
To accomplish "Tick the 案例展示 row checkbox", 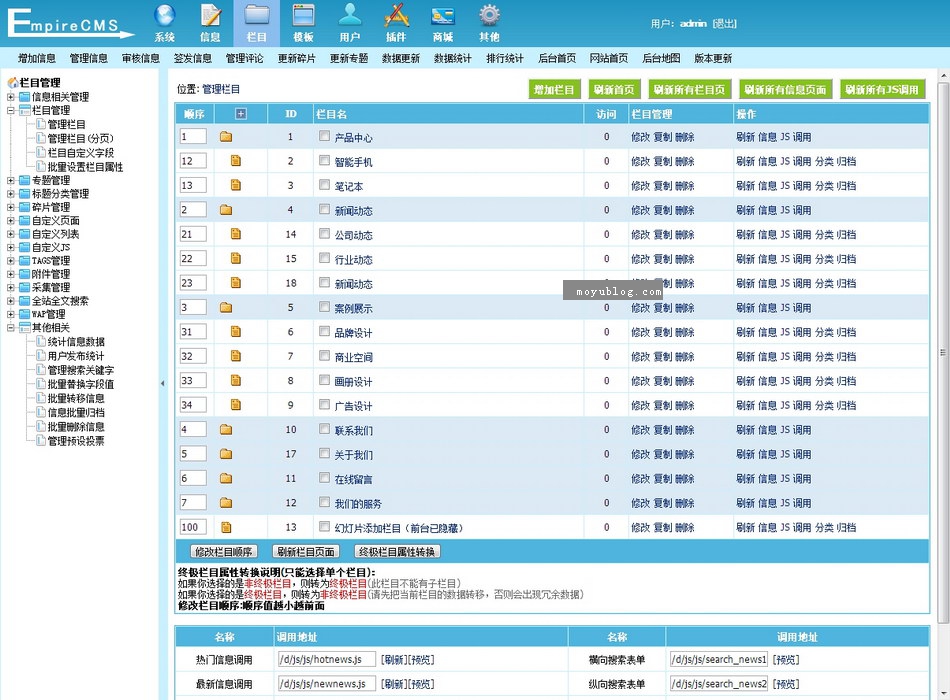I will (325, 307).
